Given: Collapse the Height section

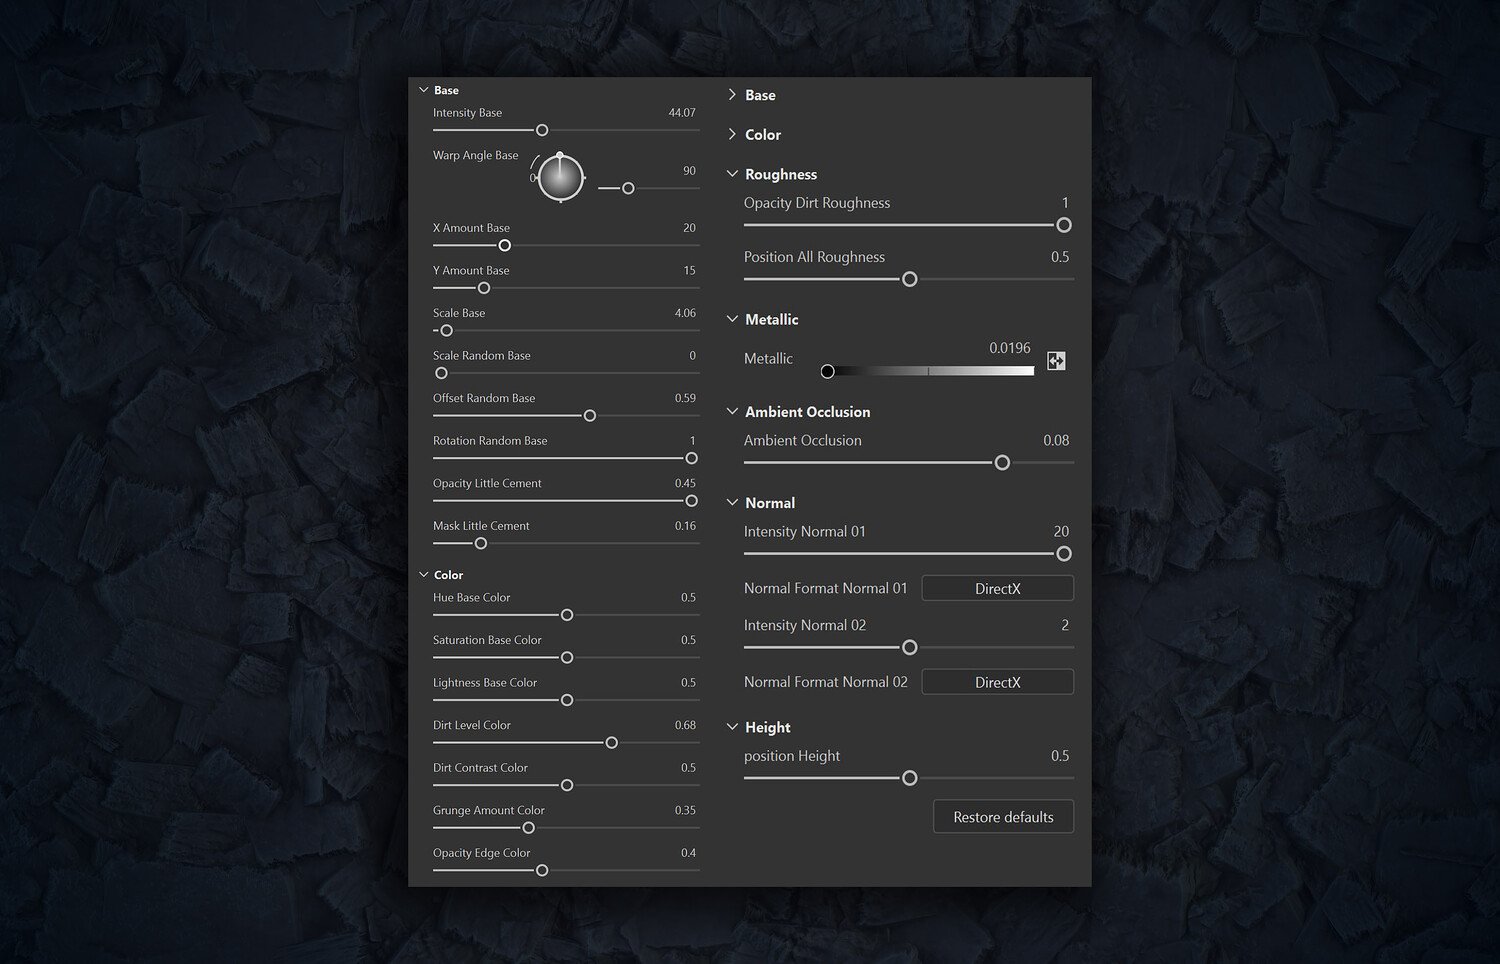Looking at the screenshot, I should [x=732, y=727].
